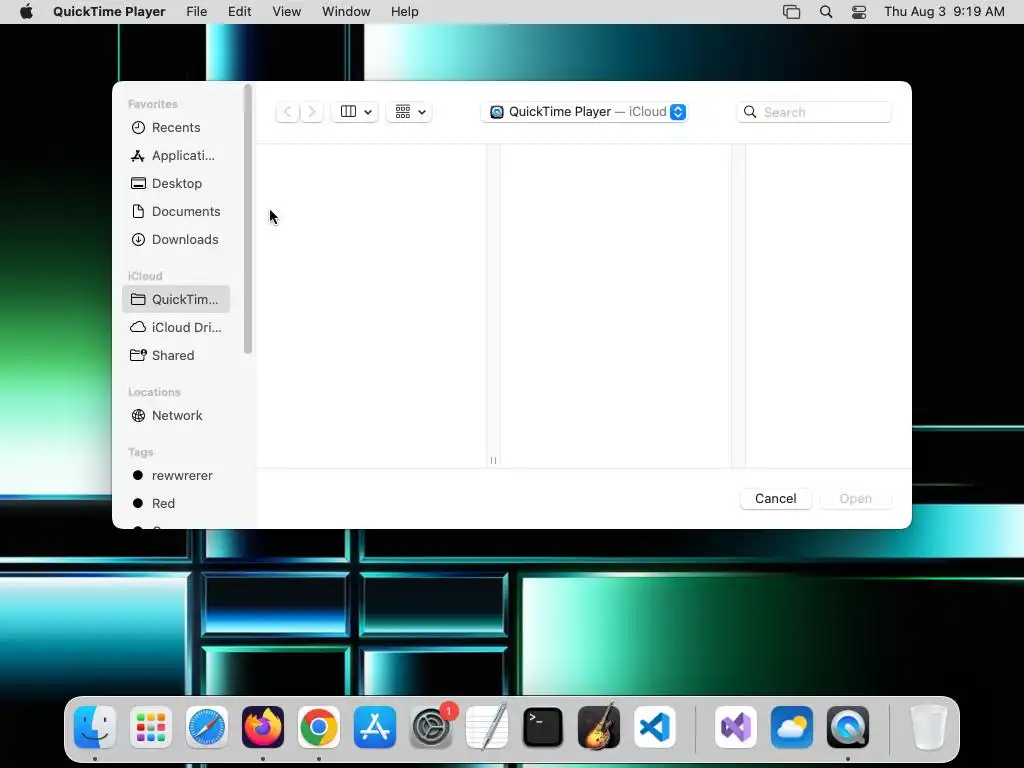This screenshot has height=768, width=1024.
Task: Open TextEdit from the Dock
Action: [487, 727]
